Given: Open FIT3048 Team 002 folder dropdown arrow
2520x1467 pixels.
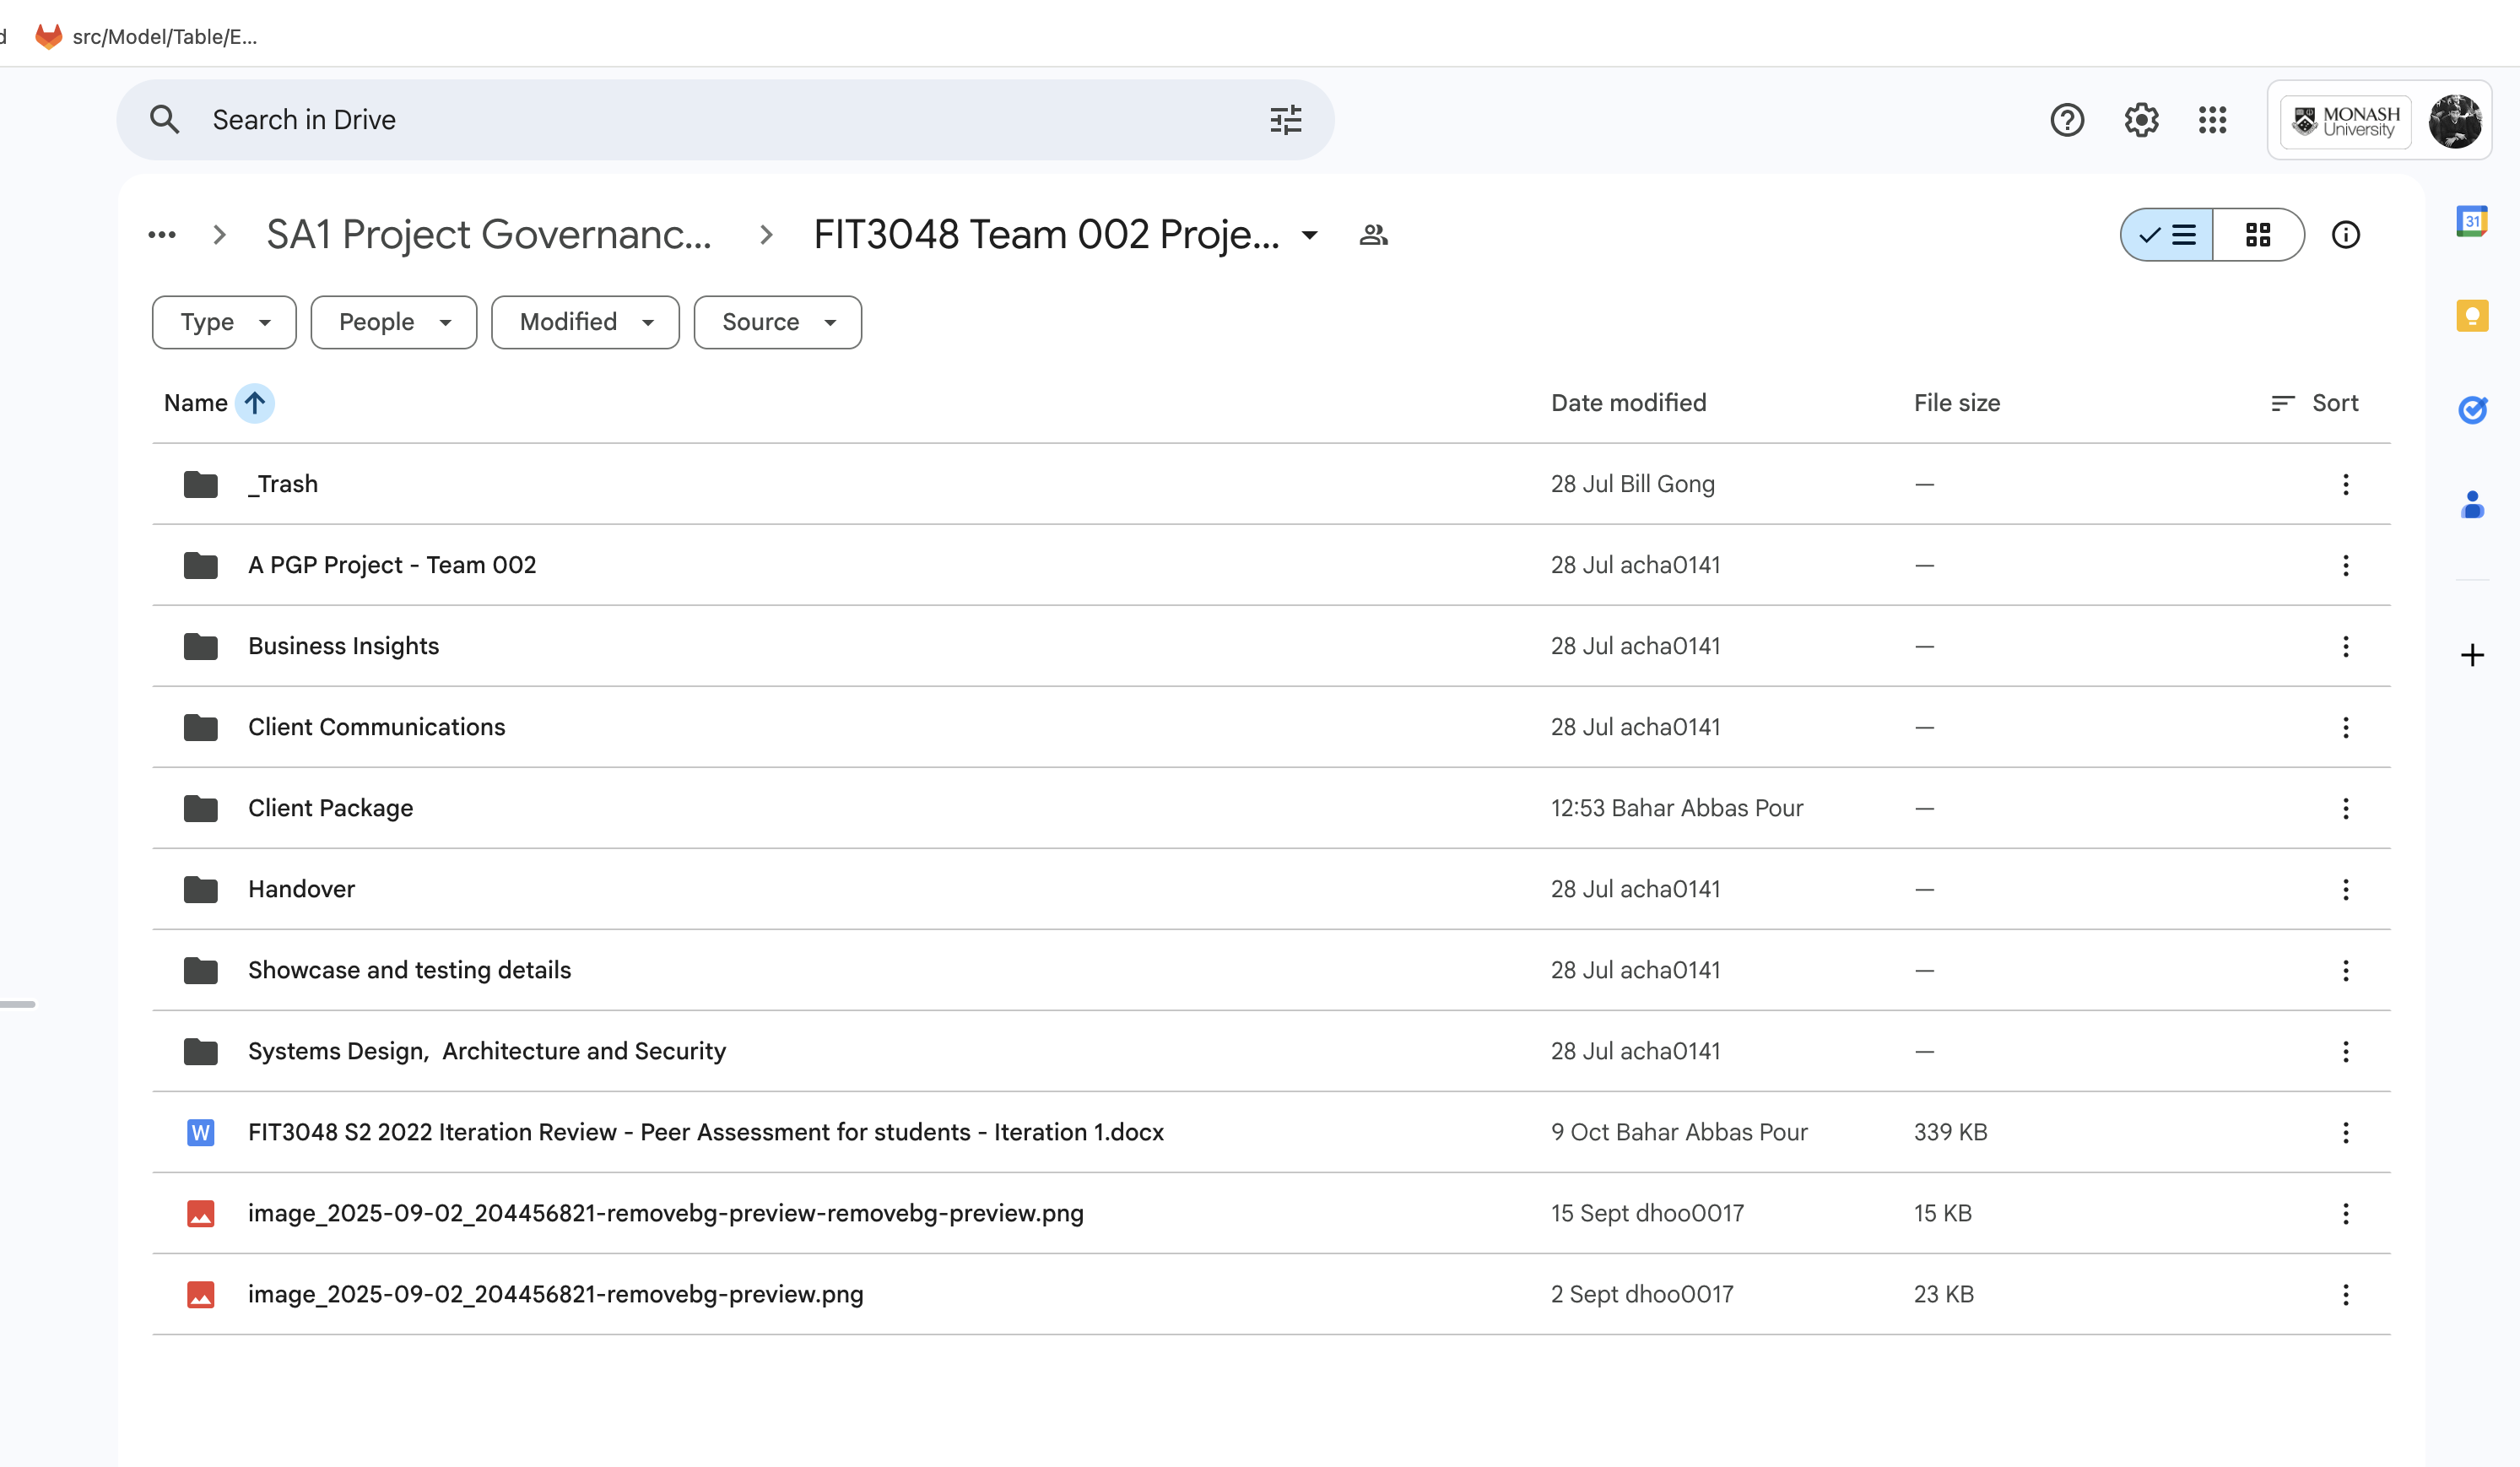Looking at the screenshot, I should (x=1309, y=235).
